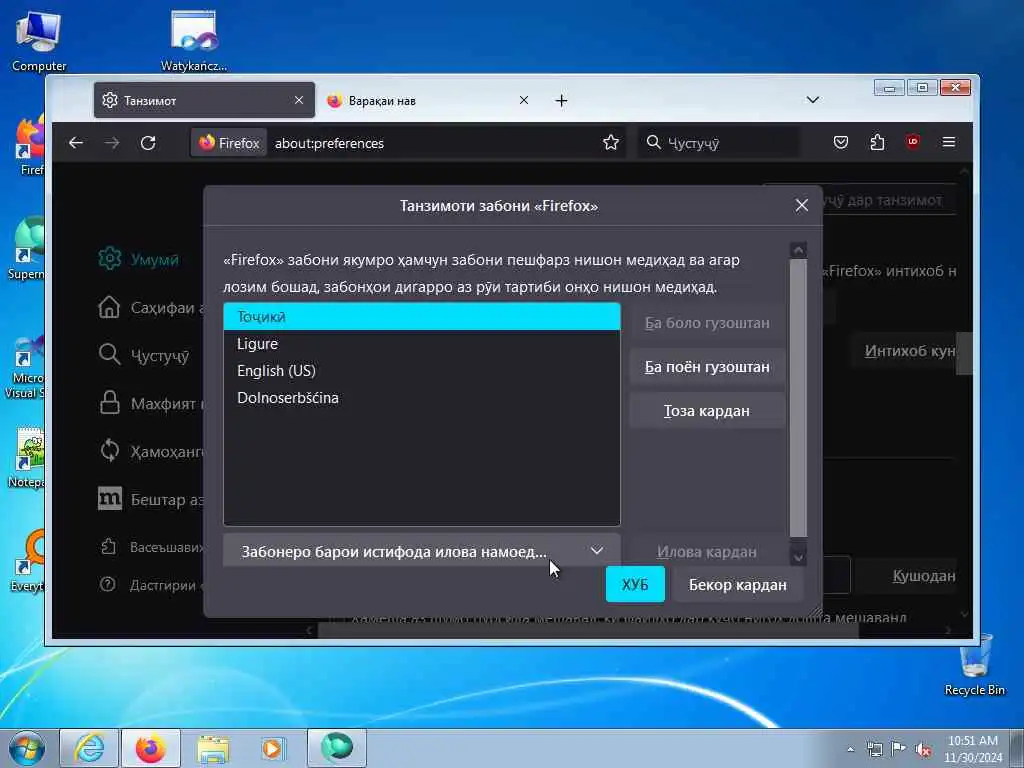Screen dimensions: 1024x768
Task: Click the Ҷустуҷӯ search box in toolbar
Action: pyautogui.click(x=718, y=142)
